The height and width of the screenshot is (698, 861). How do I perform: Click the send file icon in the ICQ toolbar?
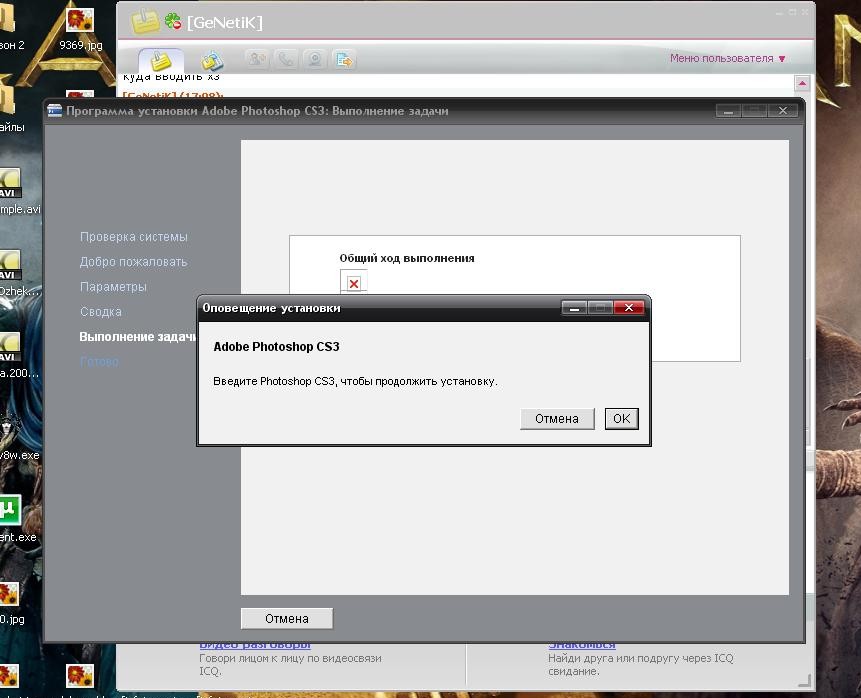(x=344, y=59)
